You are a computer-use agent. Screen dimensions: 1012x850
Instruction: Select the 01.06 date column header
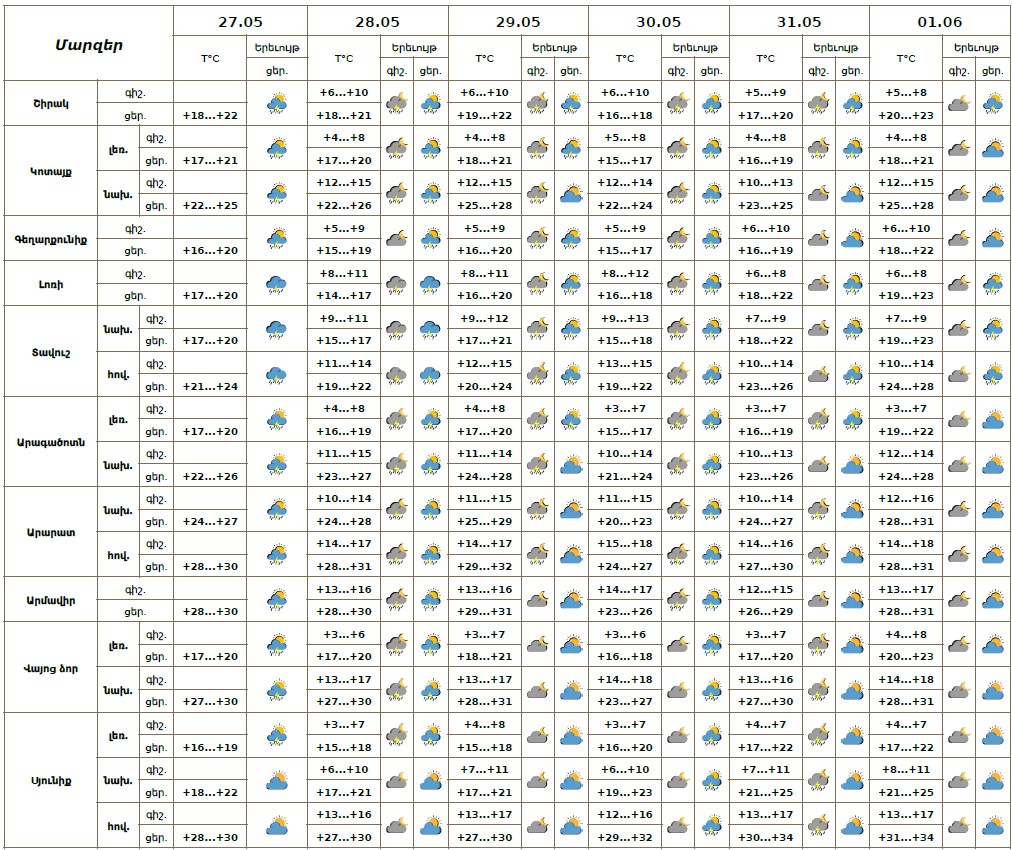pyautogui.click(x=940, y=21)
